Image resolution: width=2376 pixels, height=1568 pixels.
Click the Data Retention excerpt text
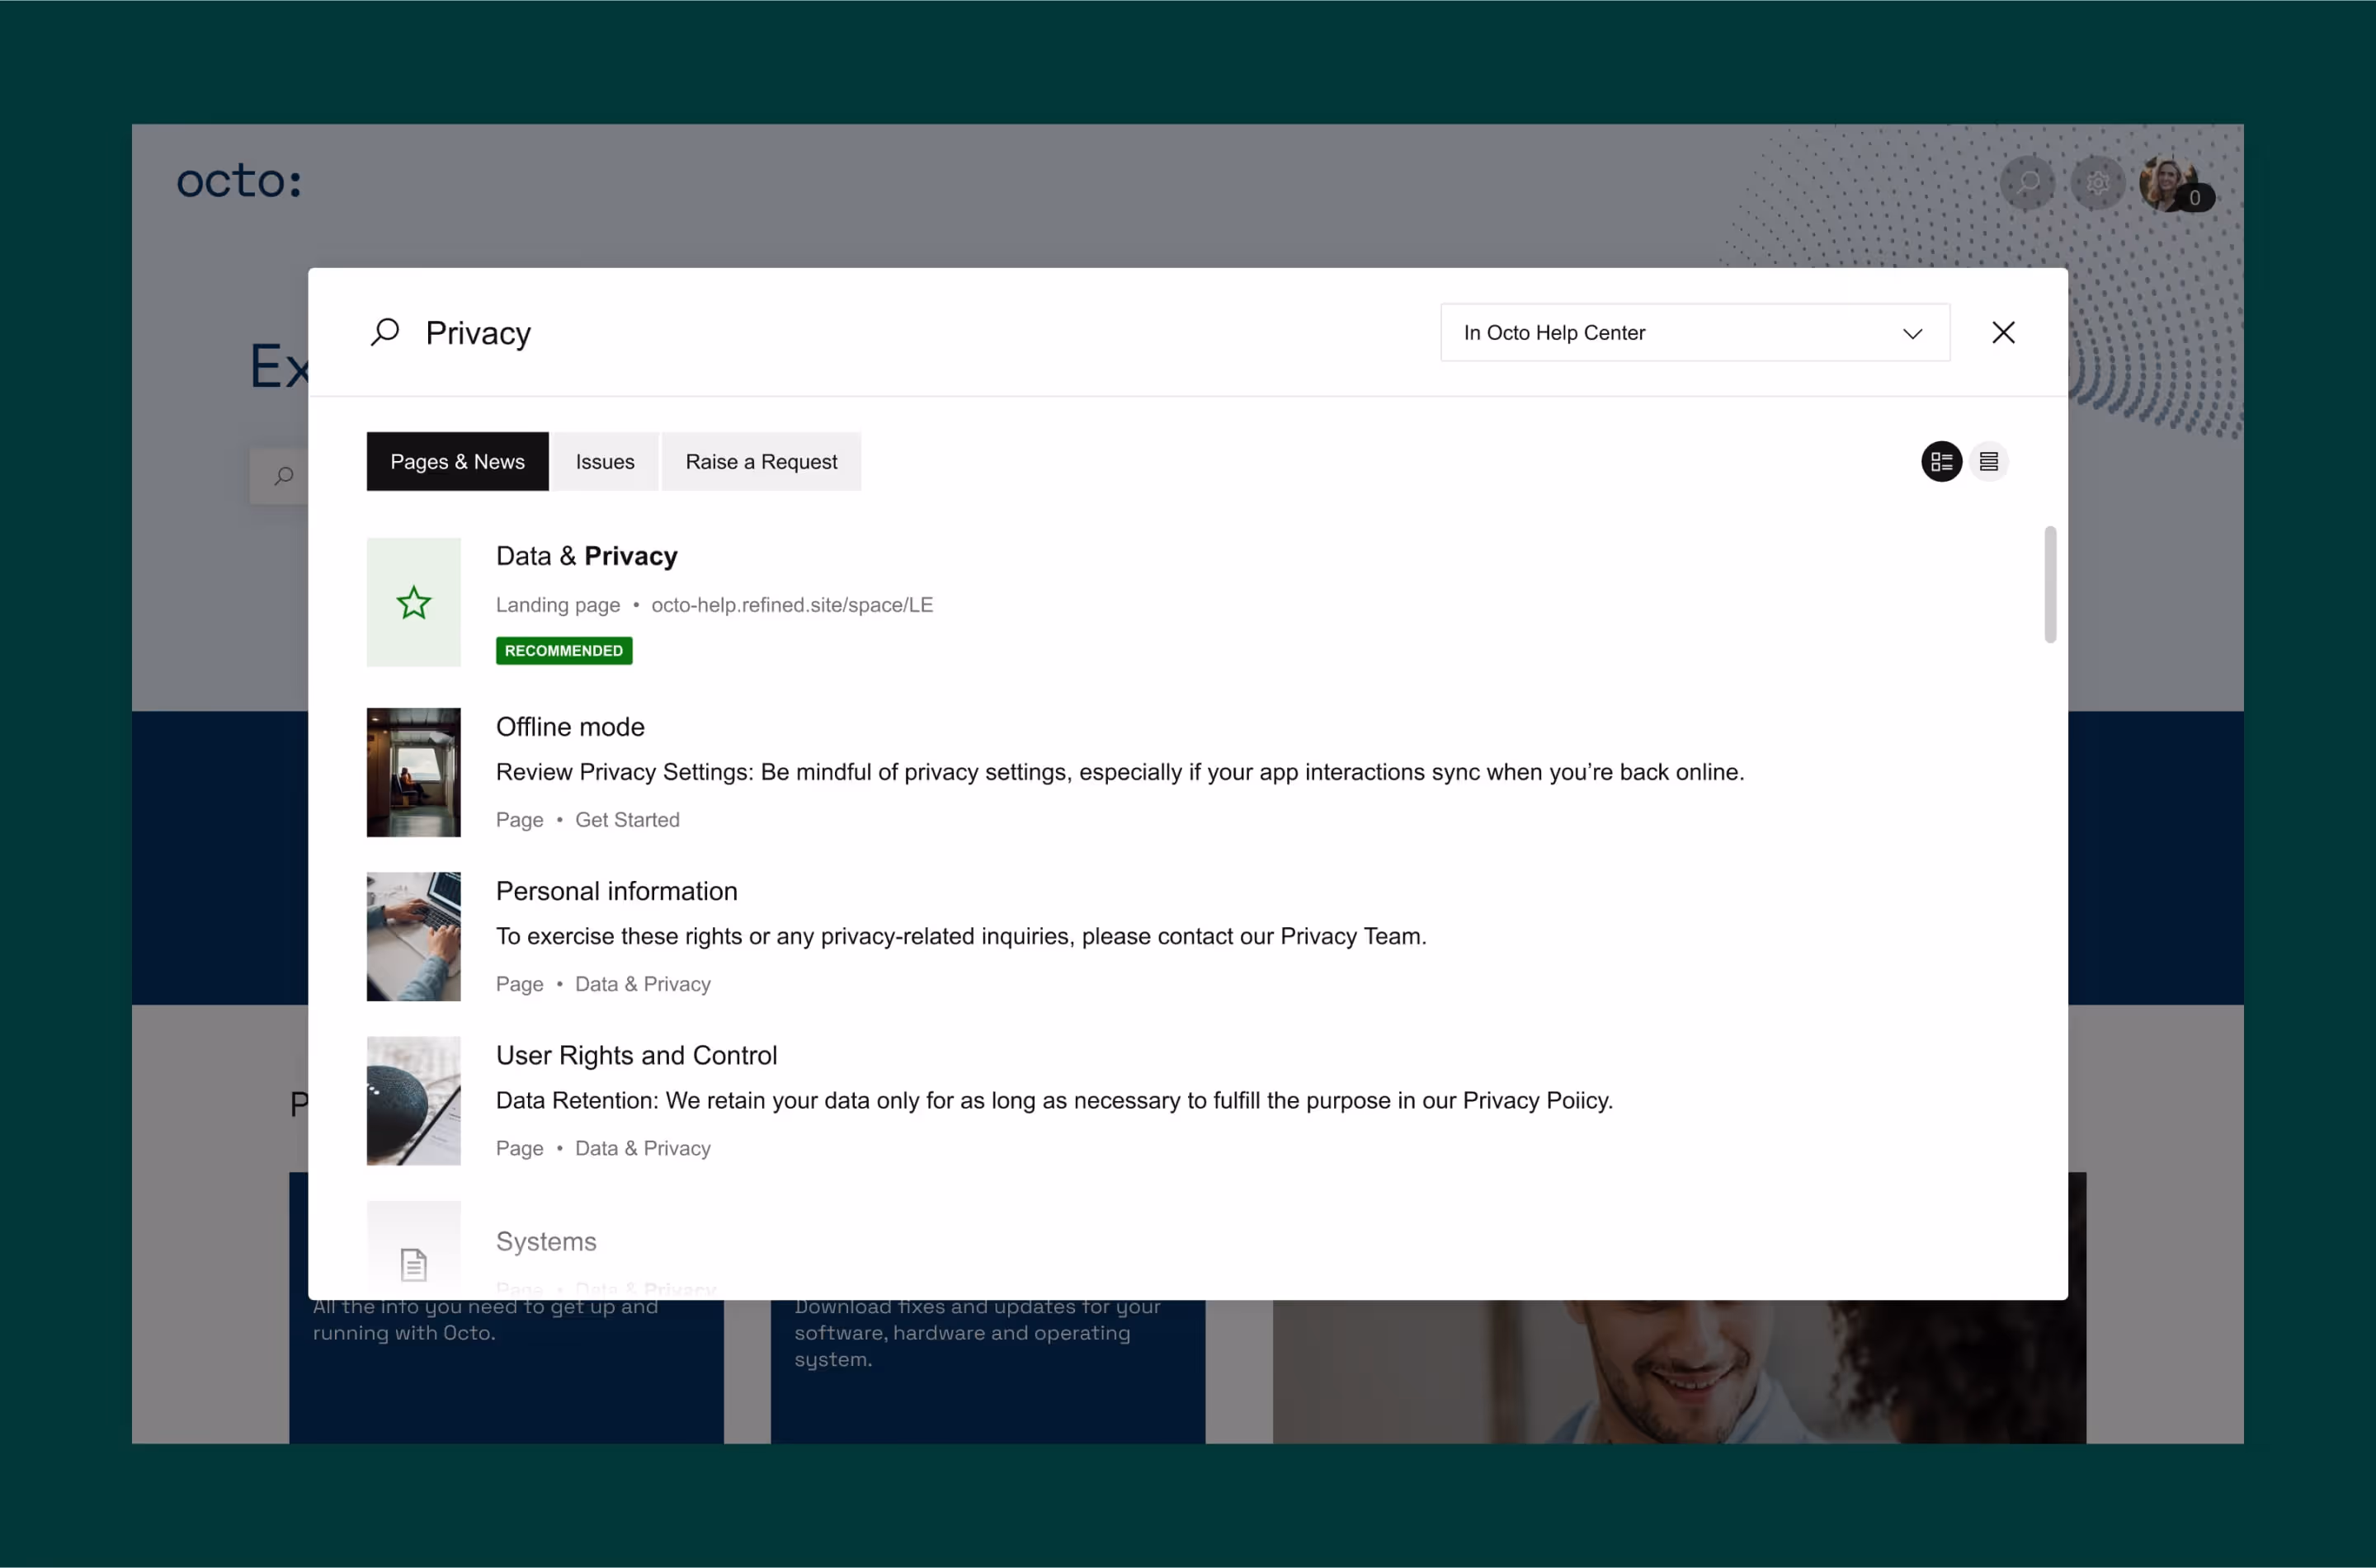tap(1054, 1100)
